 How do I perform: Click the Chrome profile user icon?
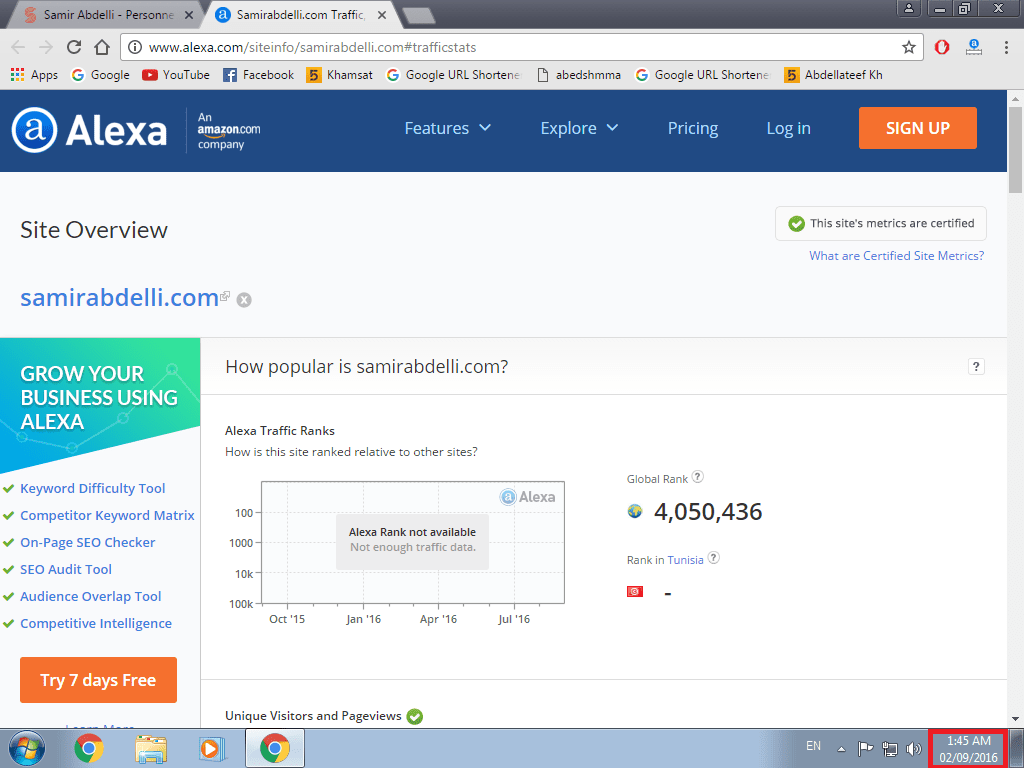point(908,8)
